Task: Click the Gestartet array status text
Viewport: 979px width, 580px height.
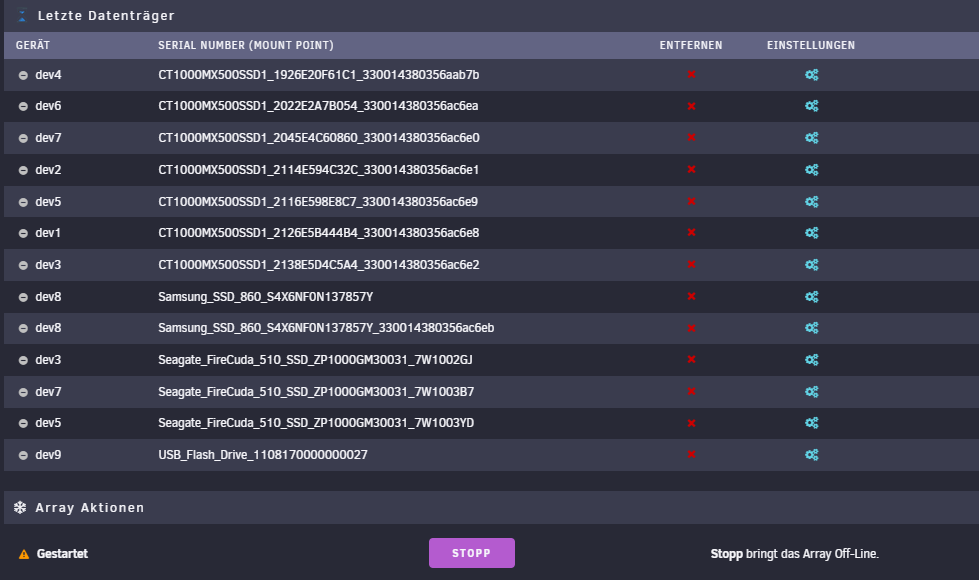Action: pos(62,554)
